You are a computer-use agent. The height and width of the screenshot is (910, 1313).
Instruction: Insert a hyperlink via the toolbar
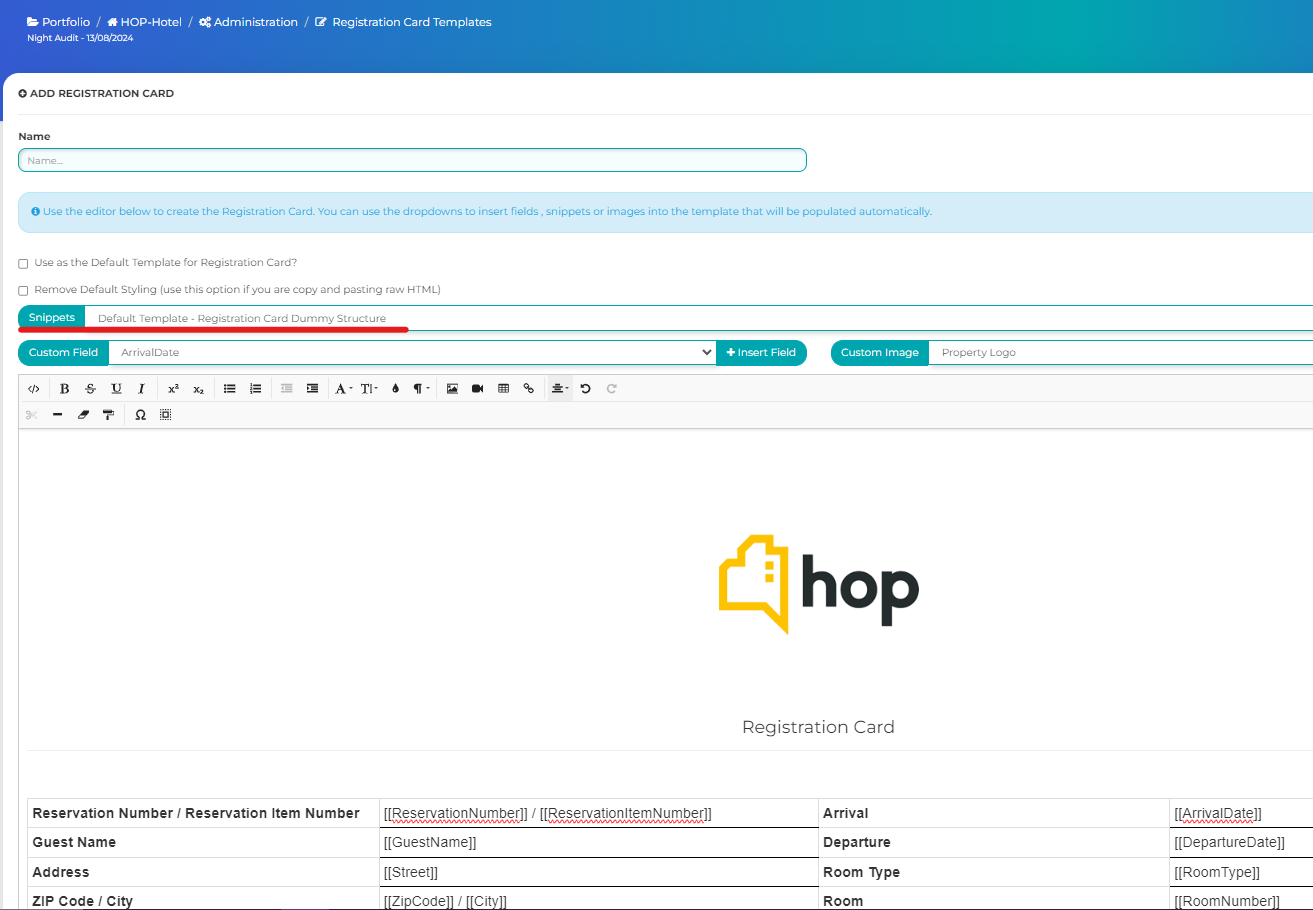click(x=528, y=388)
